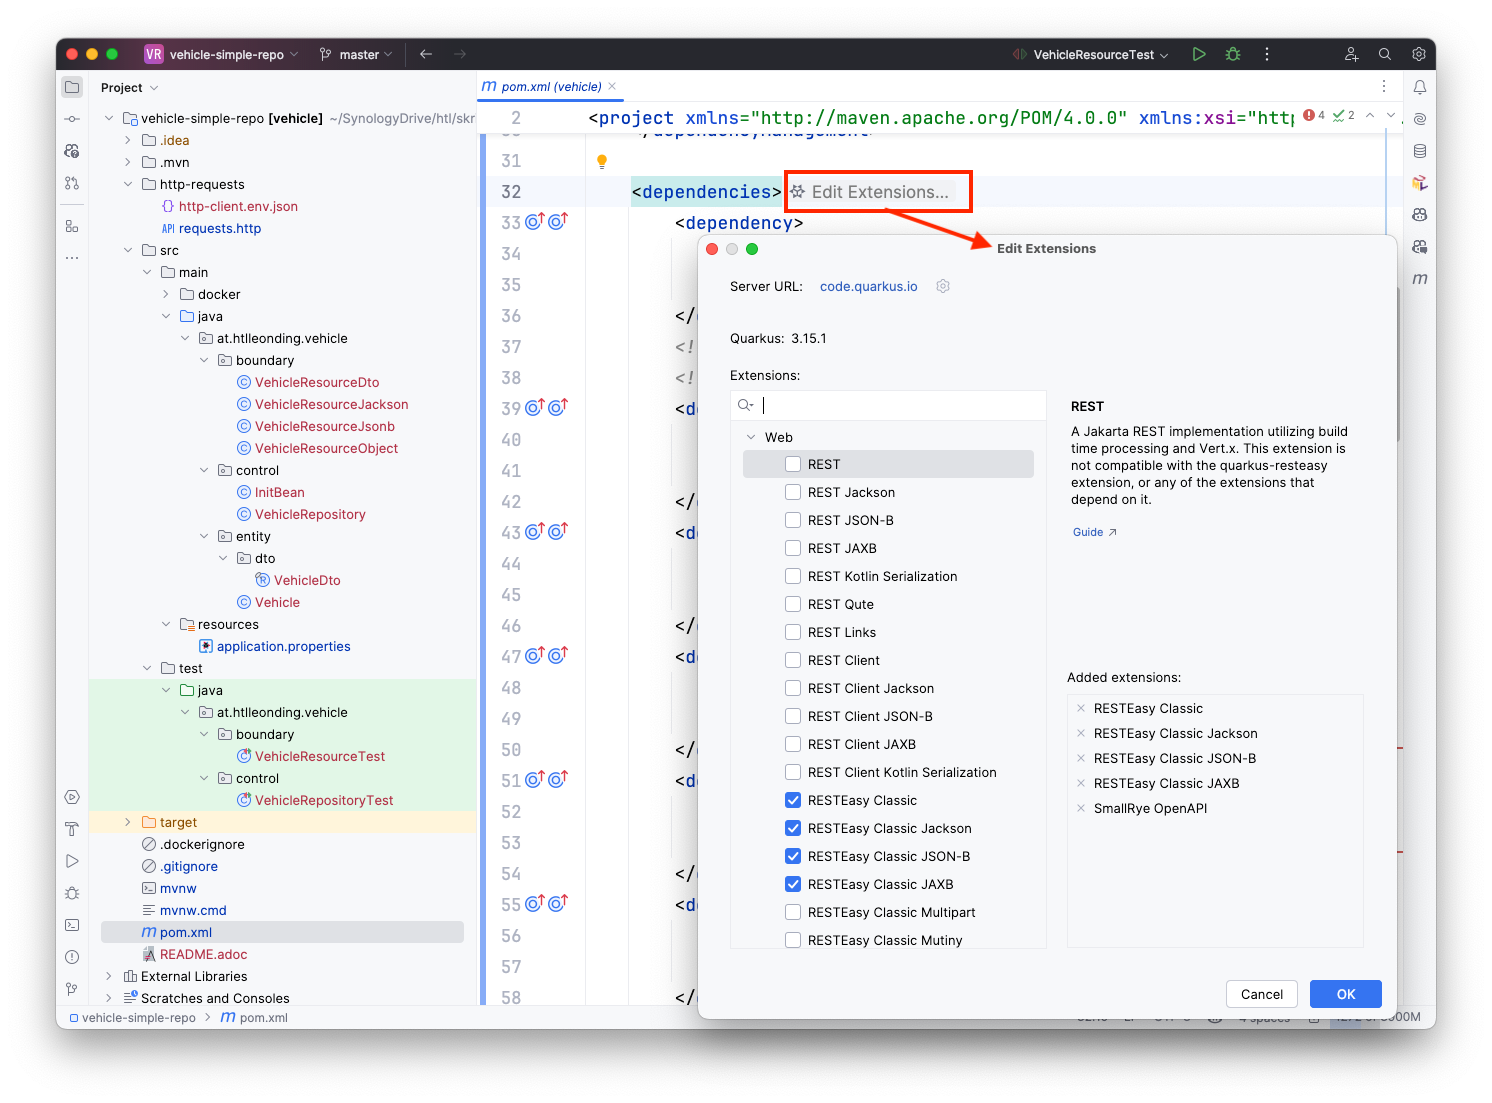1492x1103 pixels.
Task: Enable the REST extension checkbox
Action: (x=793, y=464)
